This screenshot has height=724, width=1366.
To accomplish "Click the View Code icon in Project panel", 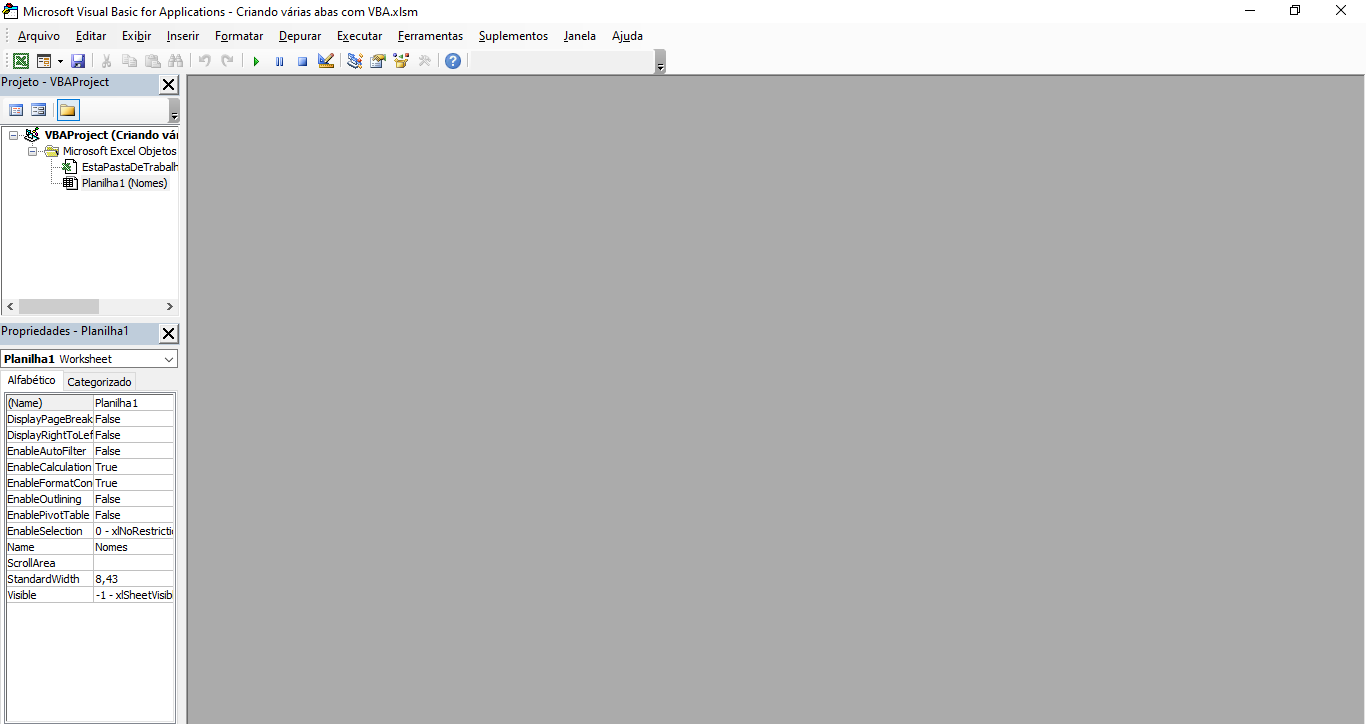I will pyautogui.click(x=16, y=110).
